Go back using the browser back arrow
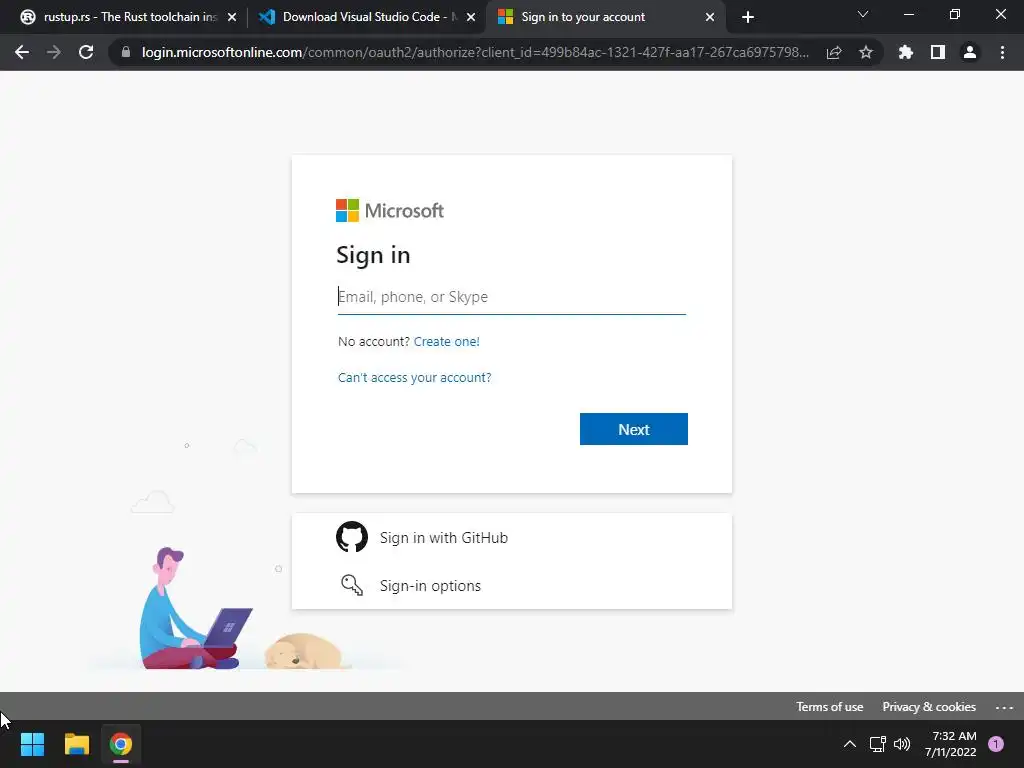Viewport: 1024px width, 768px height. coord(22,52)
